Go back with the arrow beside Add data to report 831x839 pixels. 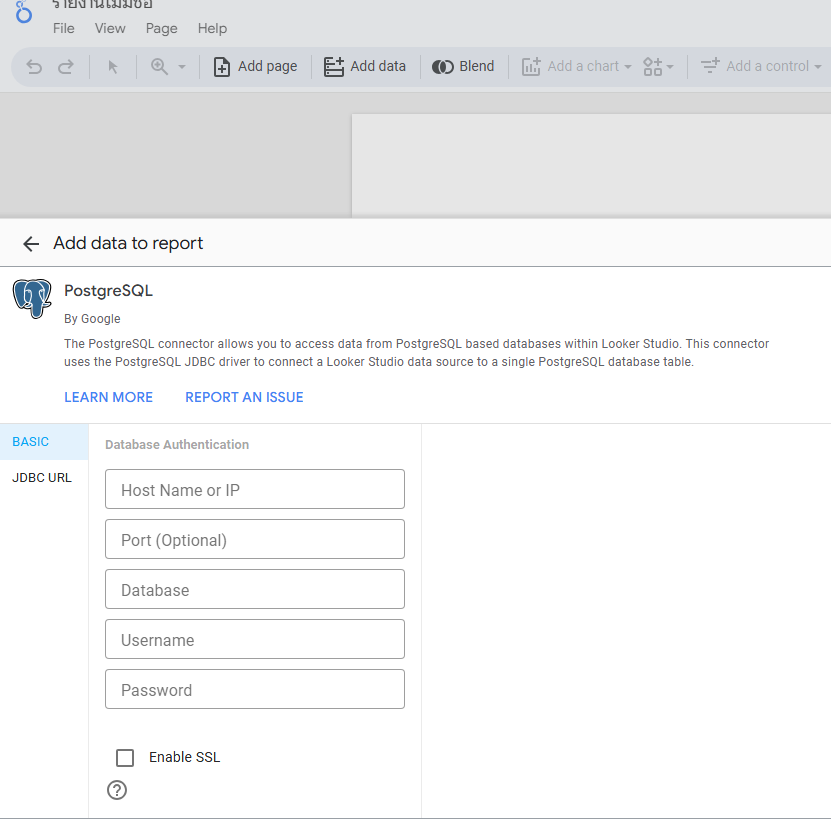[31, 244]
